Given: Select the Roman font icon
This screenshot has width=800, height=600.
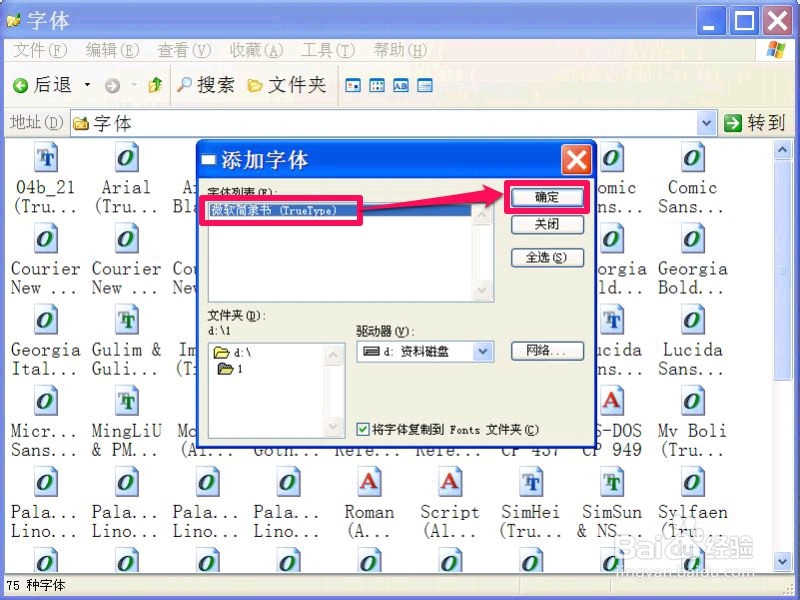Looking at the screenshot, I should (369, 482).
